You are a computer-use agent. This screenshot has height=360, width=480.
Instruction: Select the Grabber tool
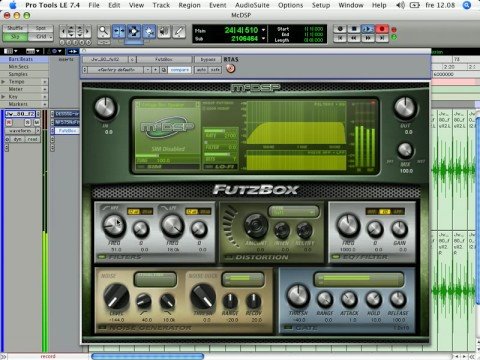coord(149,32)
